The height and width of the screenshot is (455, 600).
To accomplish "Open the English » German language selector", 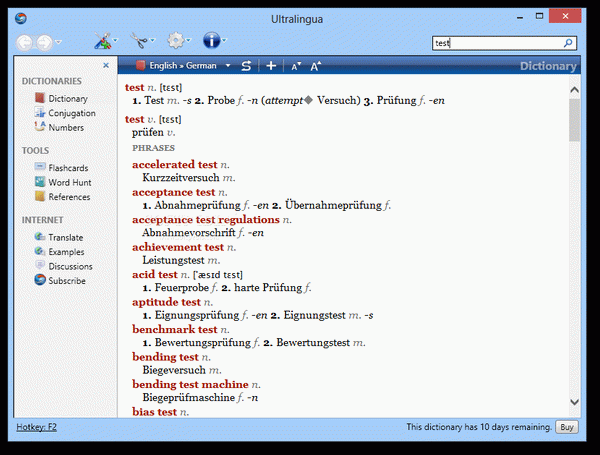I will pyautogui.click(x=190, y=65).
